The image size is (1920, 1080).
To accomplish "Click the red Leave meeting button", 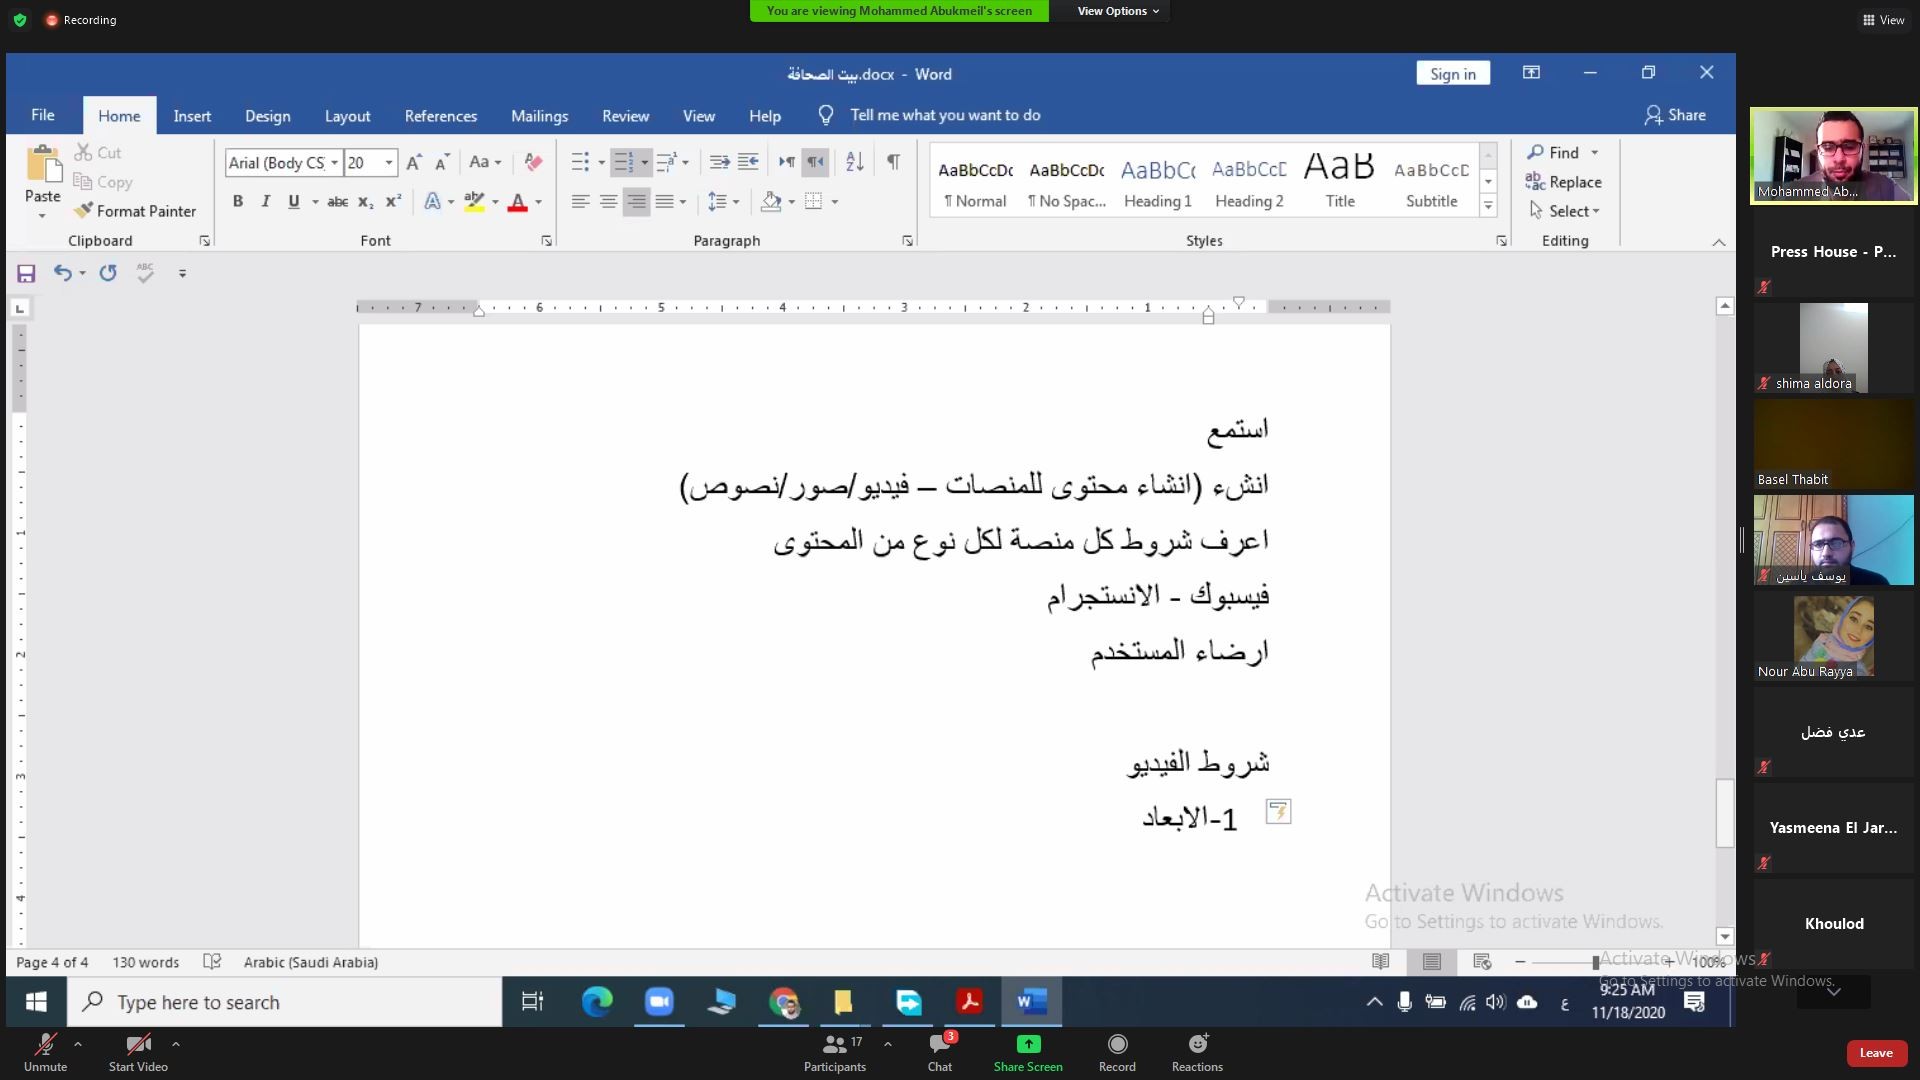I will 1875,1052.
